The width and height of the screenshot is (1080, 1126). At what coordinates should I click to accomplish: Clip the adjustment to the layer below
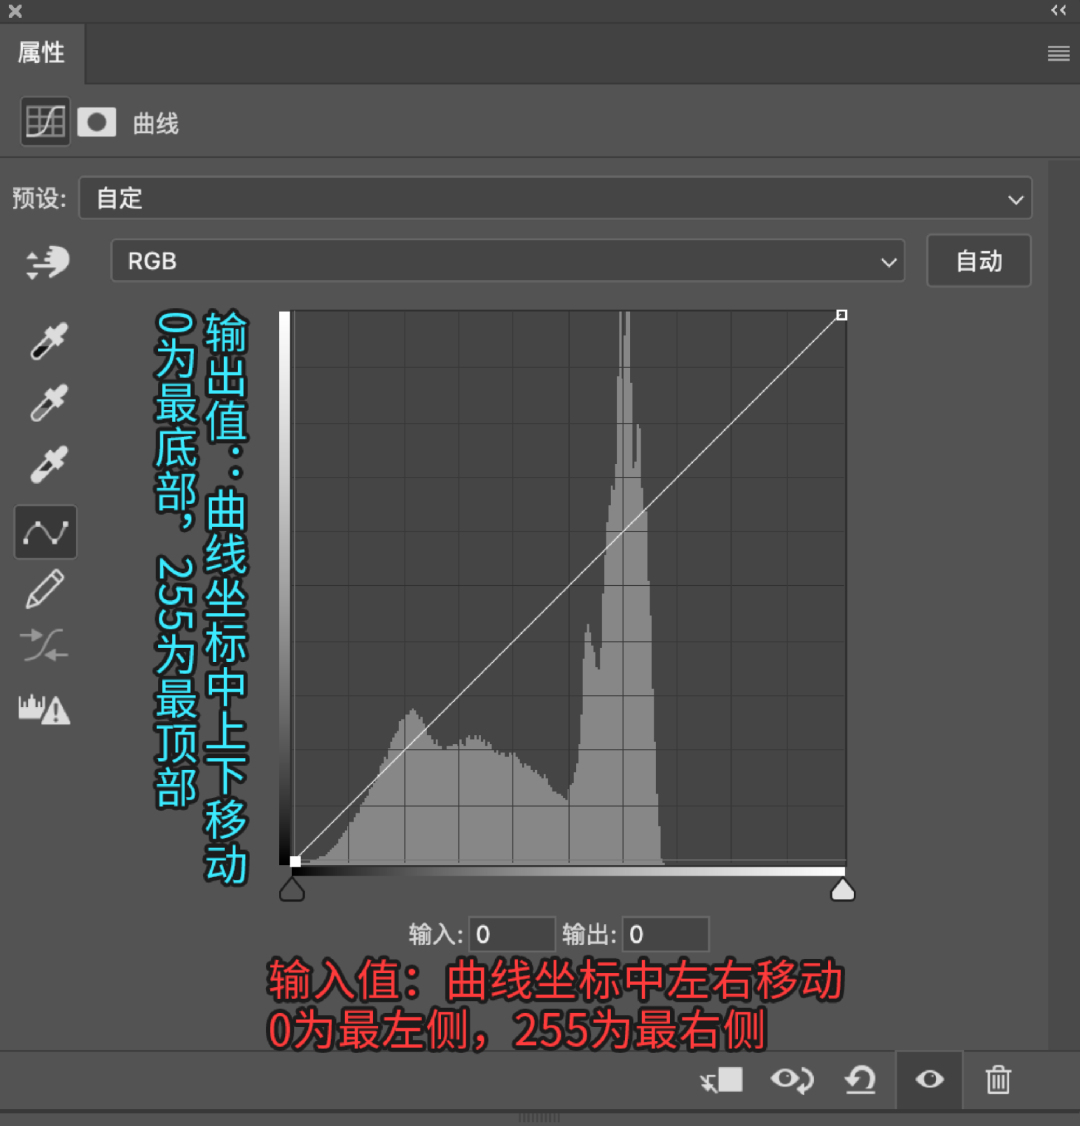720,1080
